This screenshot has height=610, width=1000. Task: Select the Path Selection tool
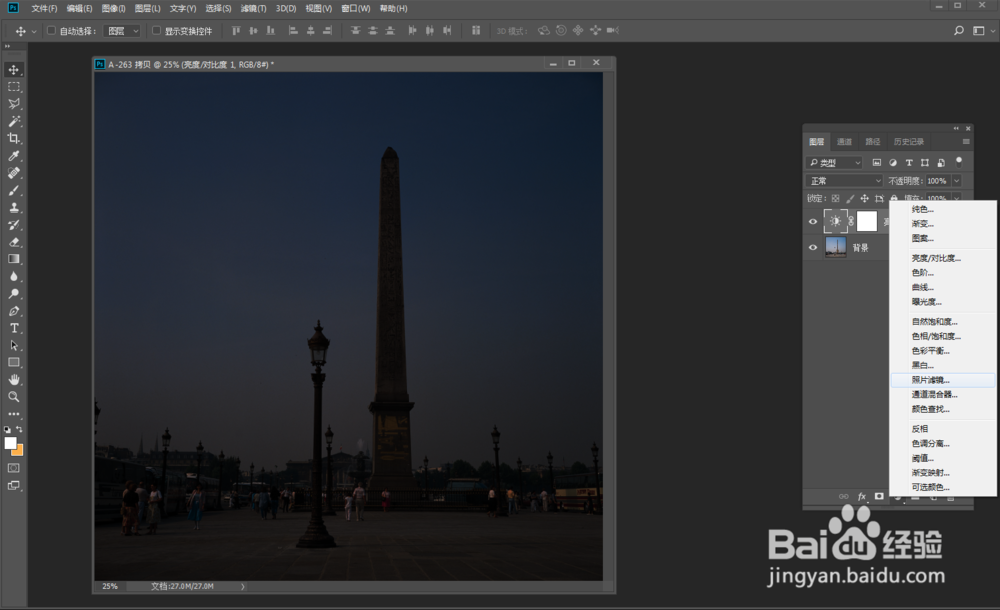coord(13,345)
